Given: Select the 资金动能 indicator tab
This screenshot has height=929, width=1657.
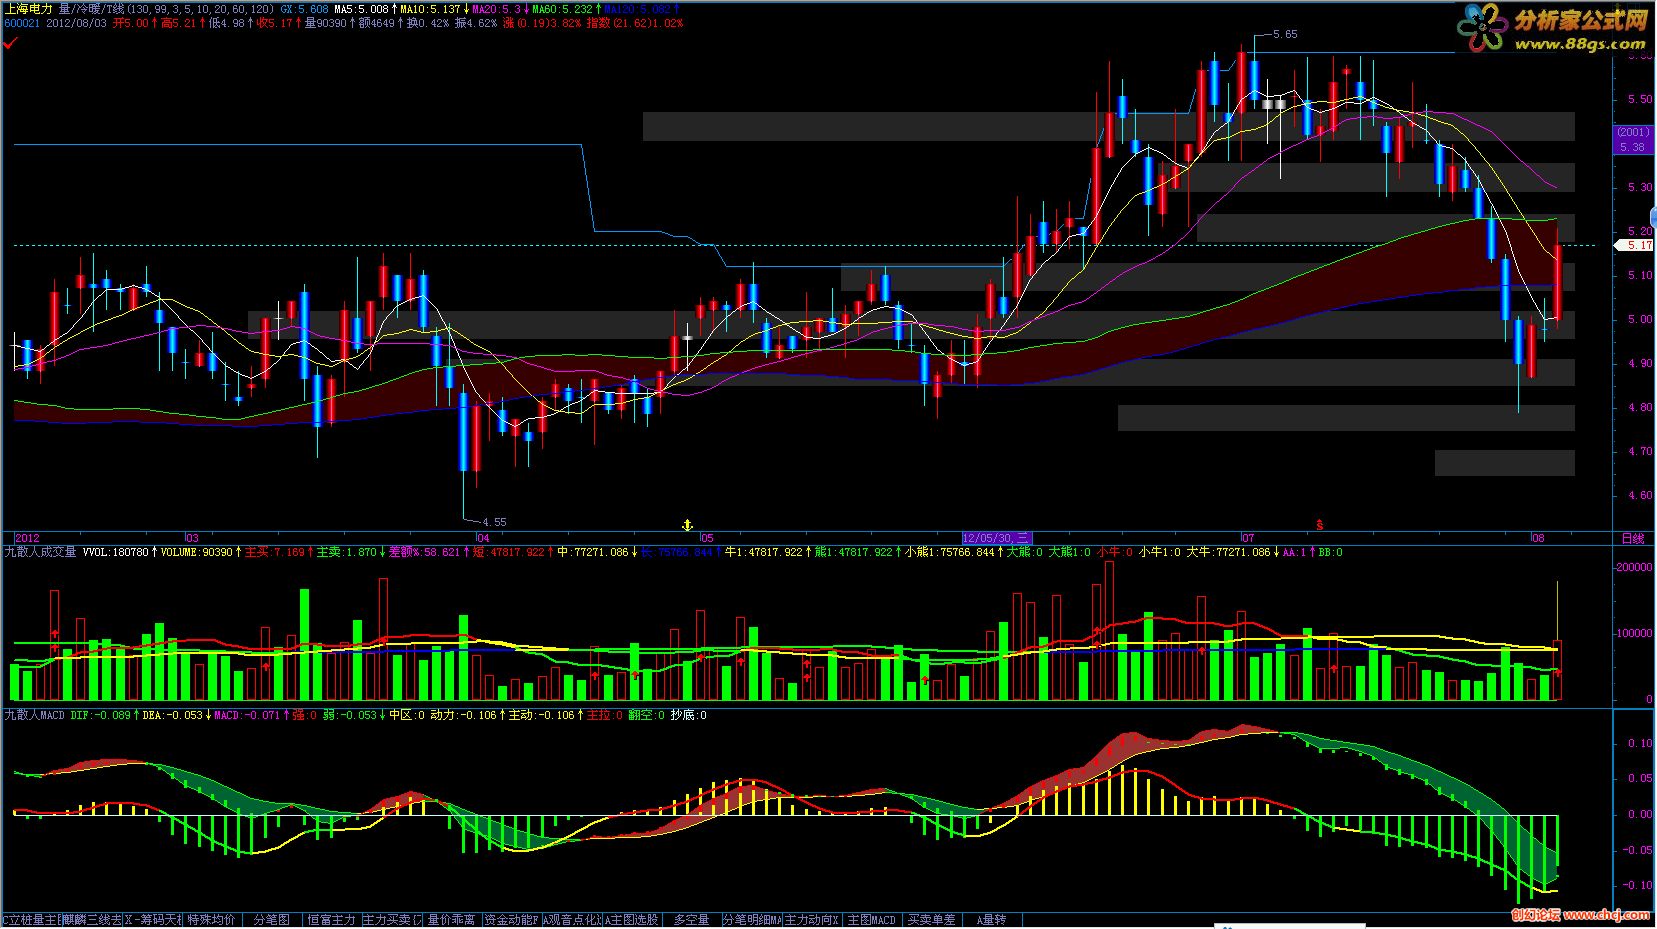Looking at the screenshot, I should pyautogui.click(x=511, y=919).
